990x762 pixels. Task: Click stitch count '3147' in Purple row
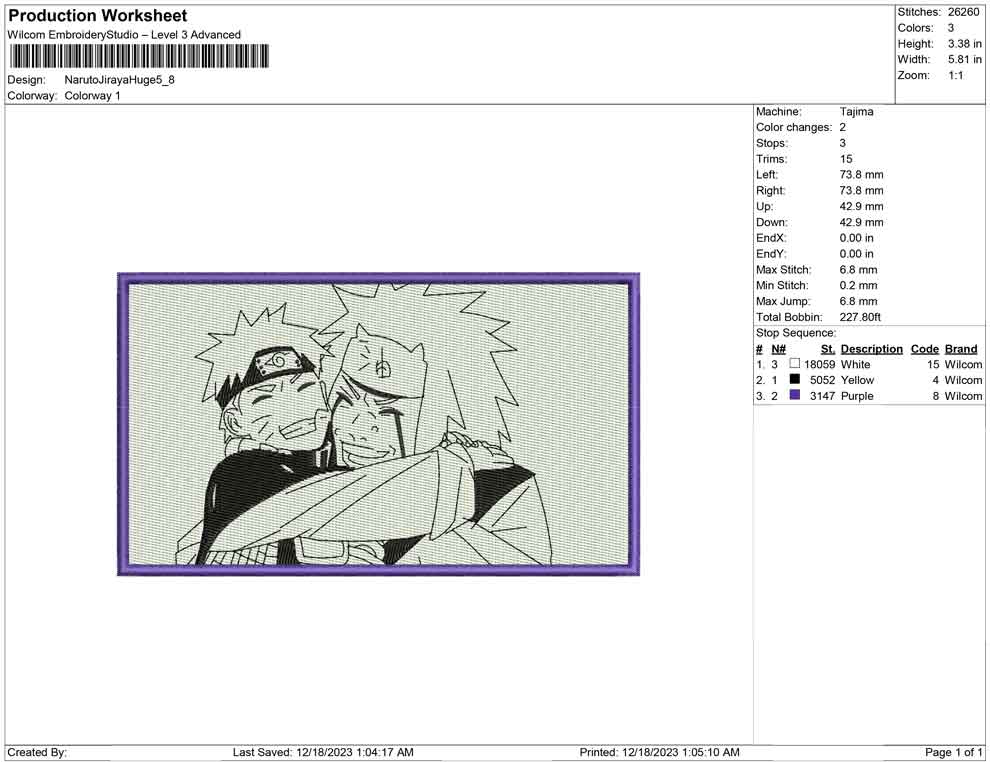(x=823, y=396)
